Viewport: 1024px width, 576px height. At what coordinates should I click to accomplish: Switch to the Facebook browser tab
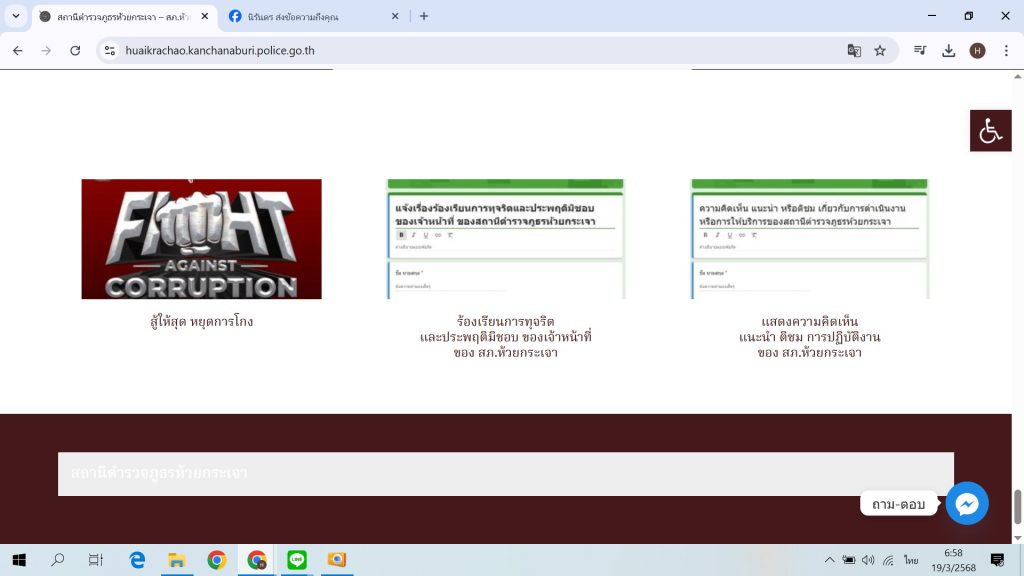pyautogui.click(x=310, y=16)
